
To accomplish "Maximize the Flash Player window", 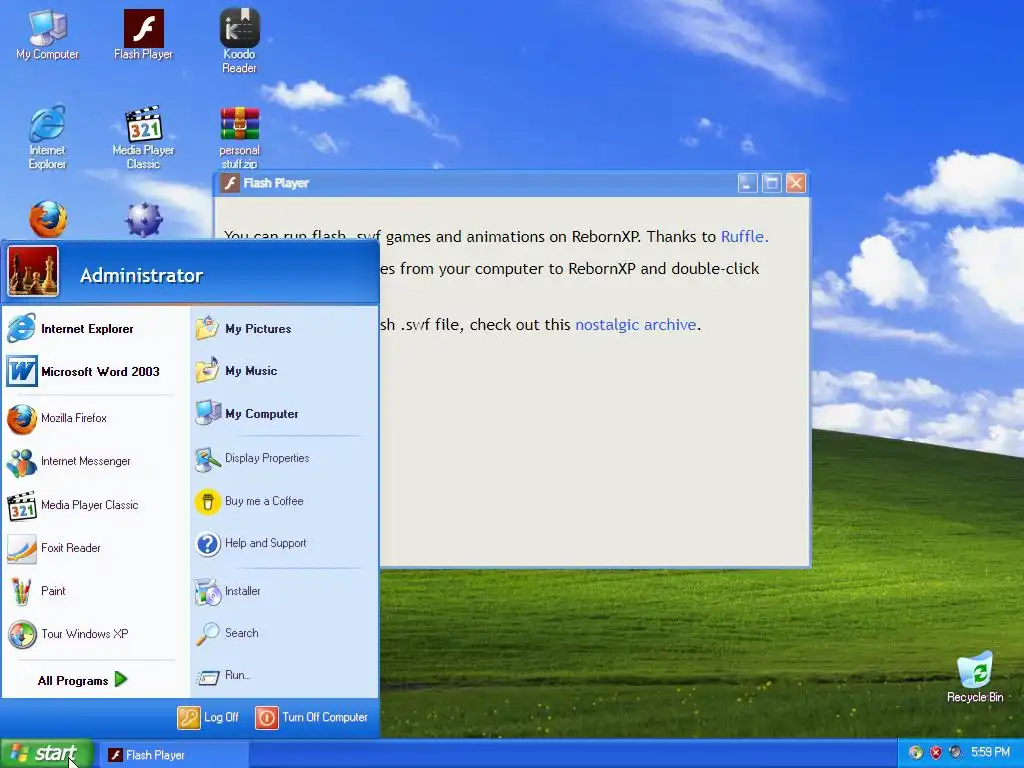I will [x=771, y=183].
